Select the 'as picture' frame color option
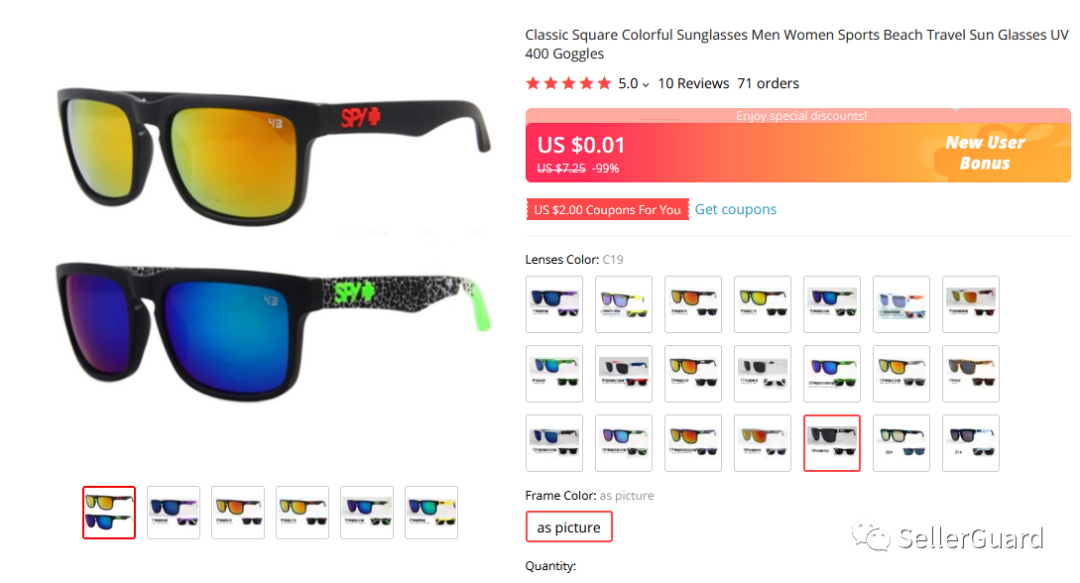 coord(568,527)
